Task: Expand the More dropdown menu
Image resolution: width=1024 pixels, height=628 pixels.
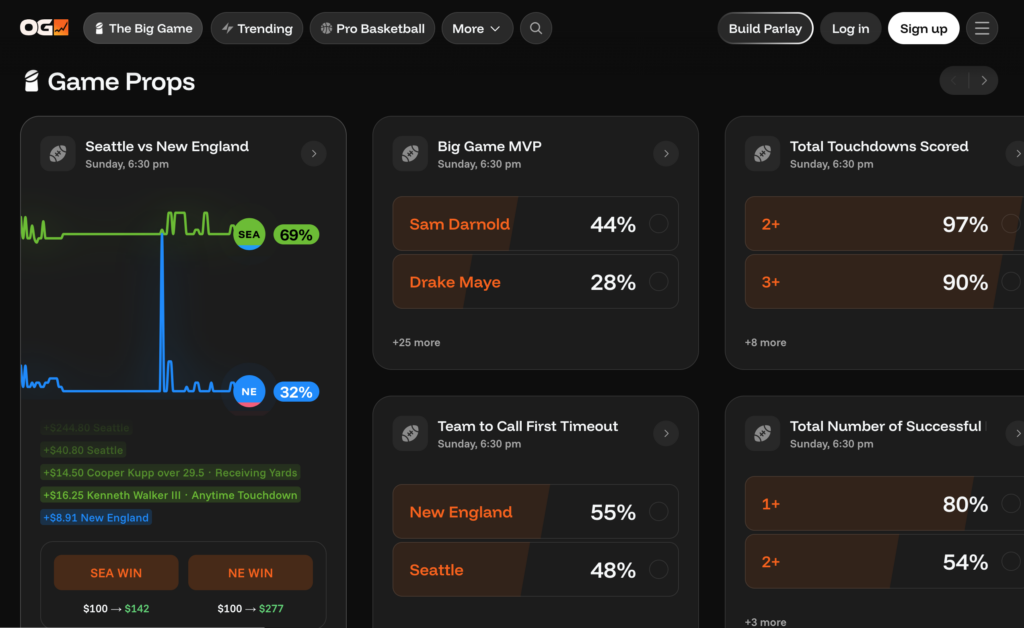Action: (x=477, y=28)
